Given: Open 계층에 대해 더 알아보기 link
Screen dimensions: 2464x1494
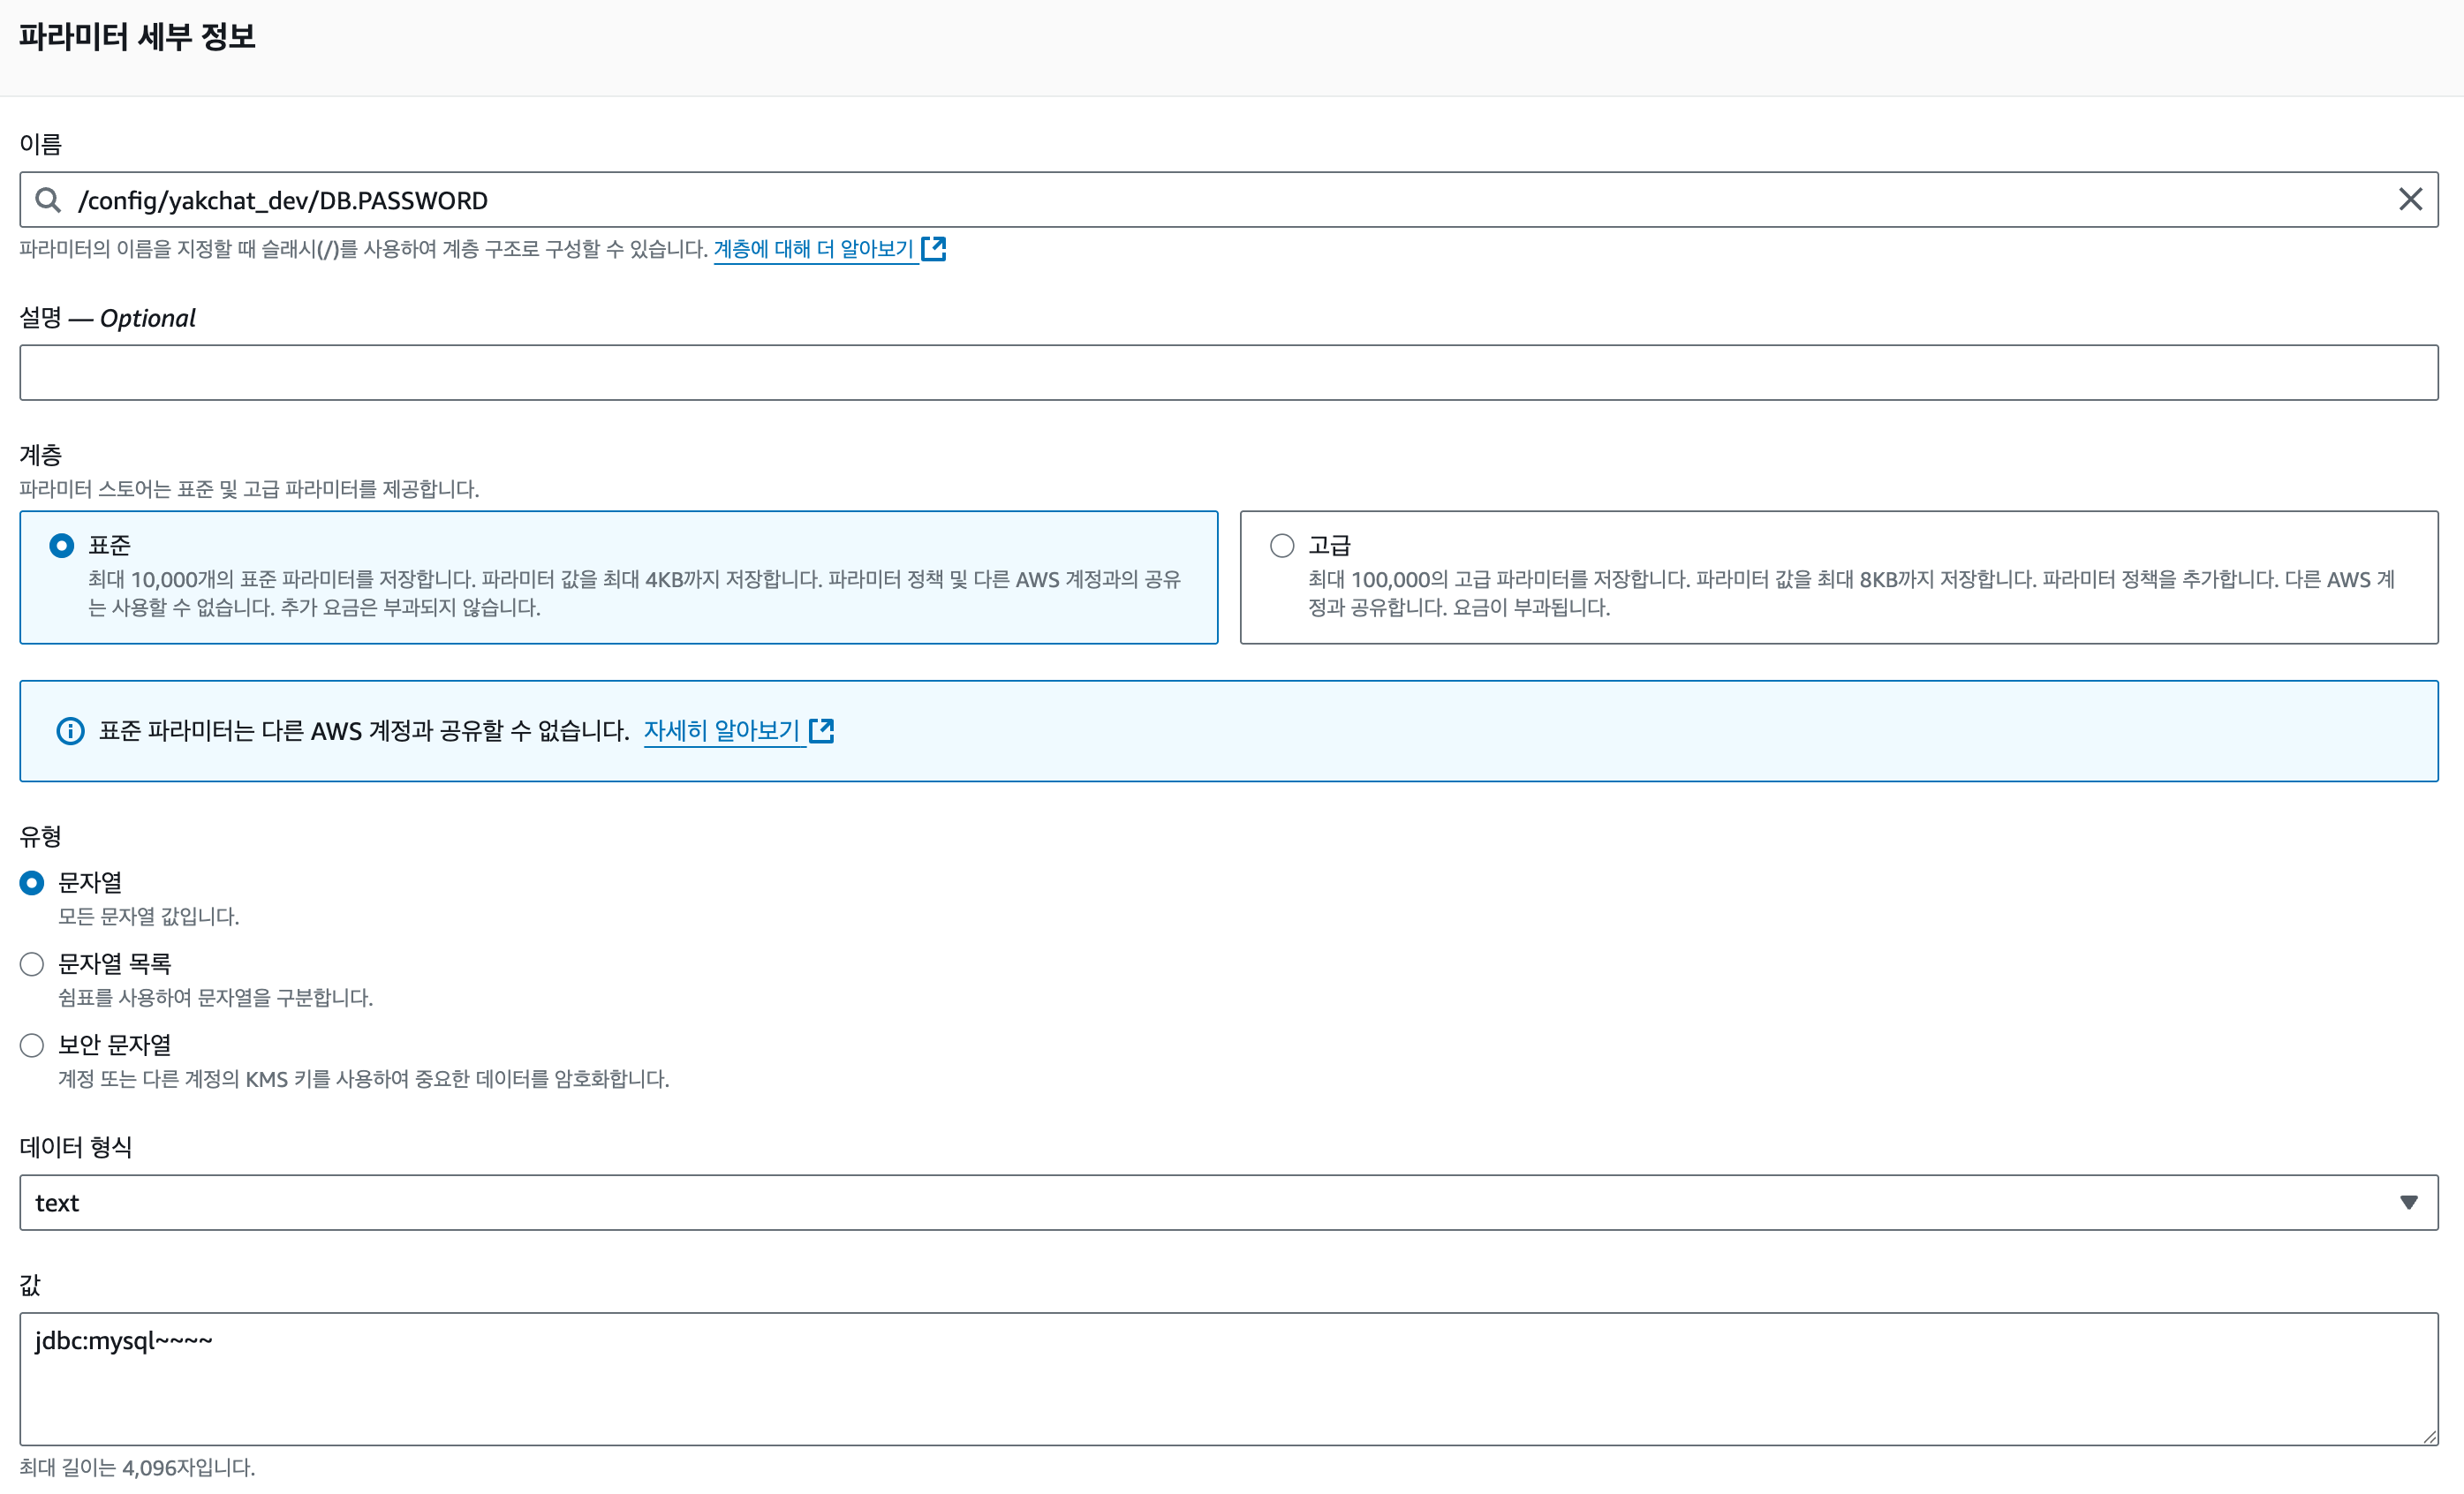Looking at the screenshot, I should (x=813, y=249).
